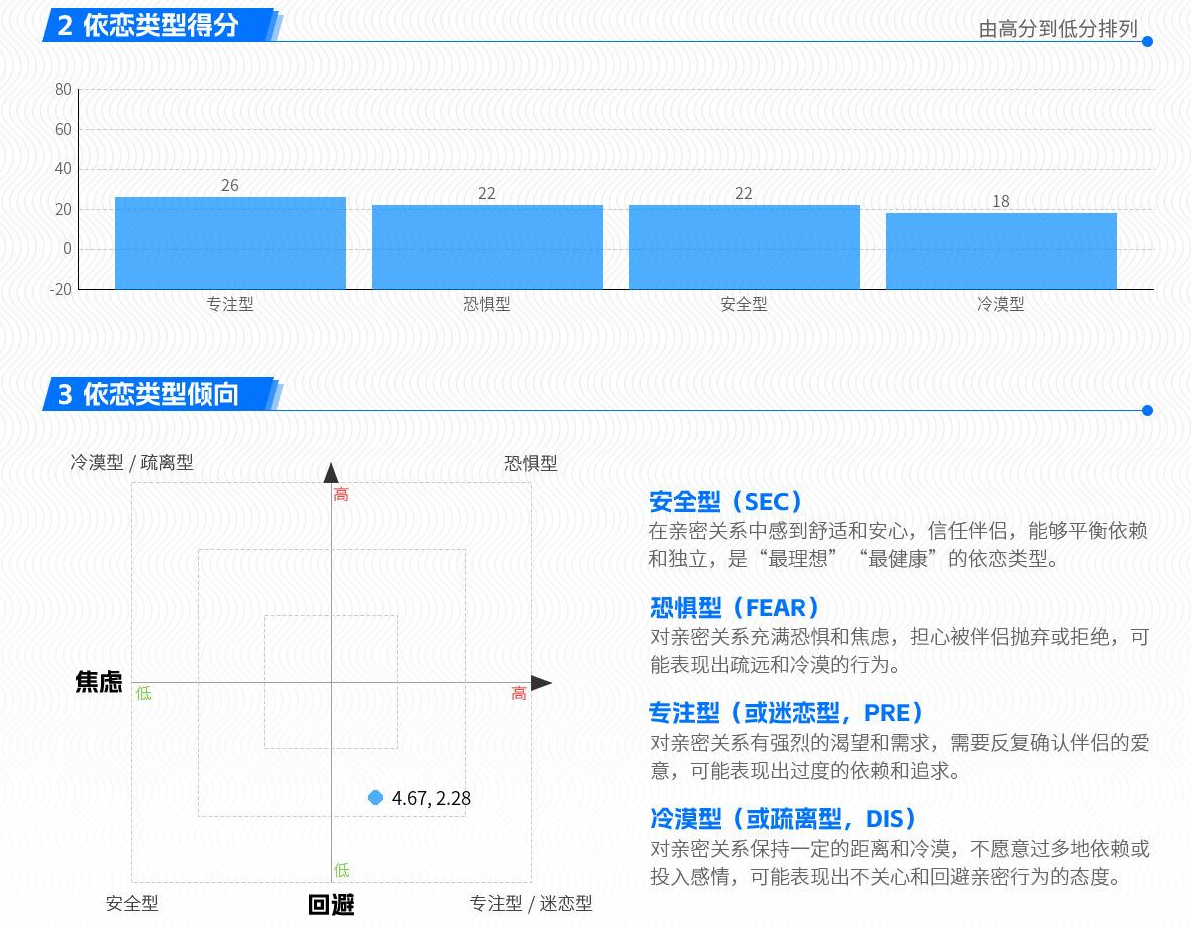Click the 焦虑 axis label
This screenshot has width=1191, height=926.
click(x=99, y=681)
